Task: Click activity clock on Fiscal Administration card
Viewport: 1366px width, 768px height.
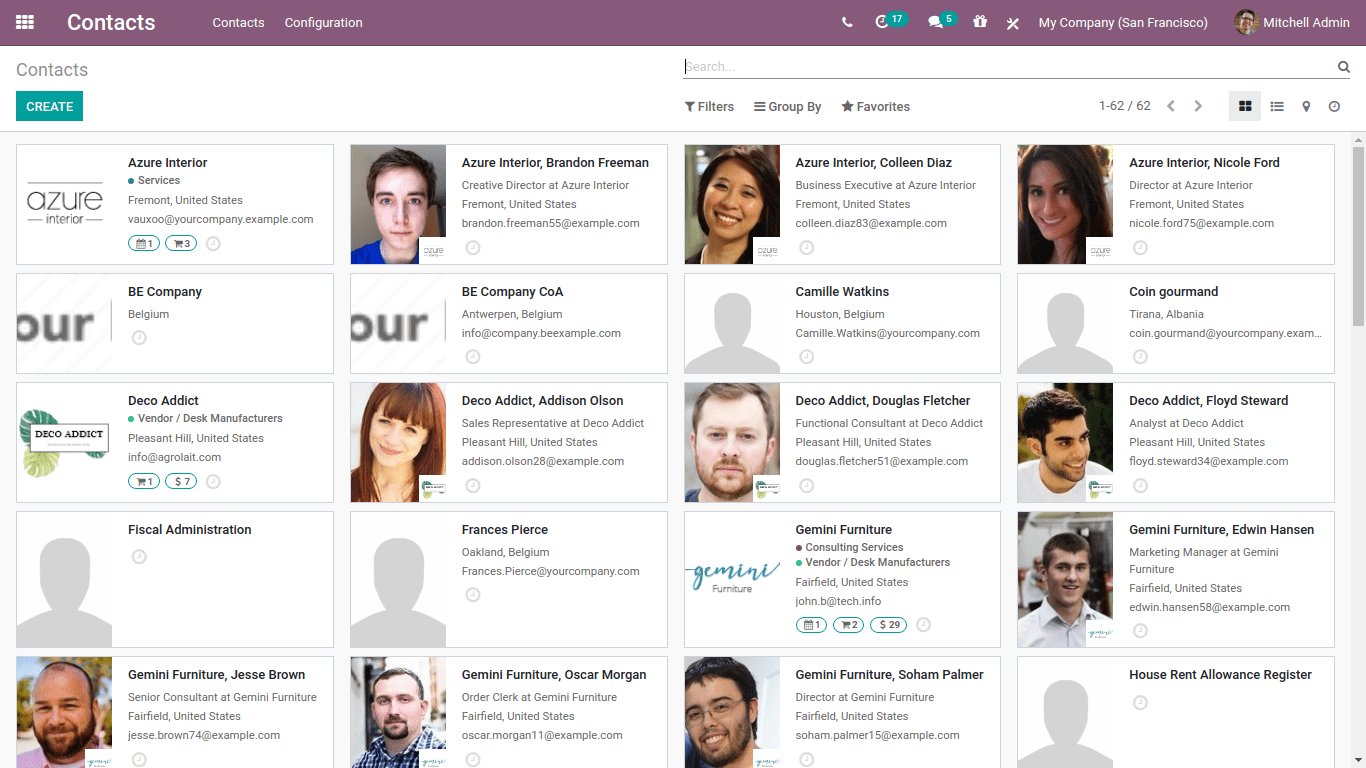Action: tap(139, 557)
